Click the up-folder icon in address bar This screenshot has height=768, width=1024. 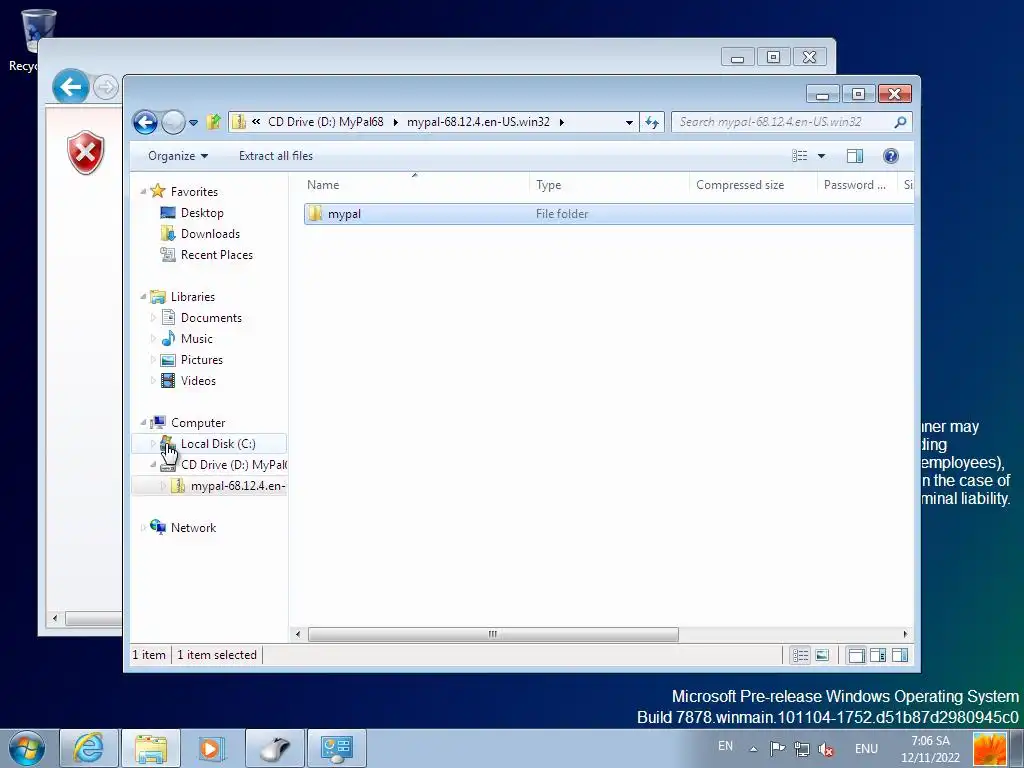pos(213,121)
